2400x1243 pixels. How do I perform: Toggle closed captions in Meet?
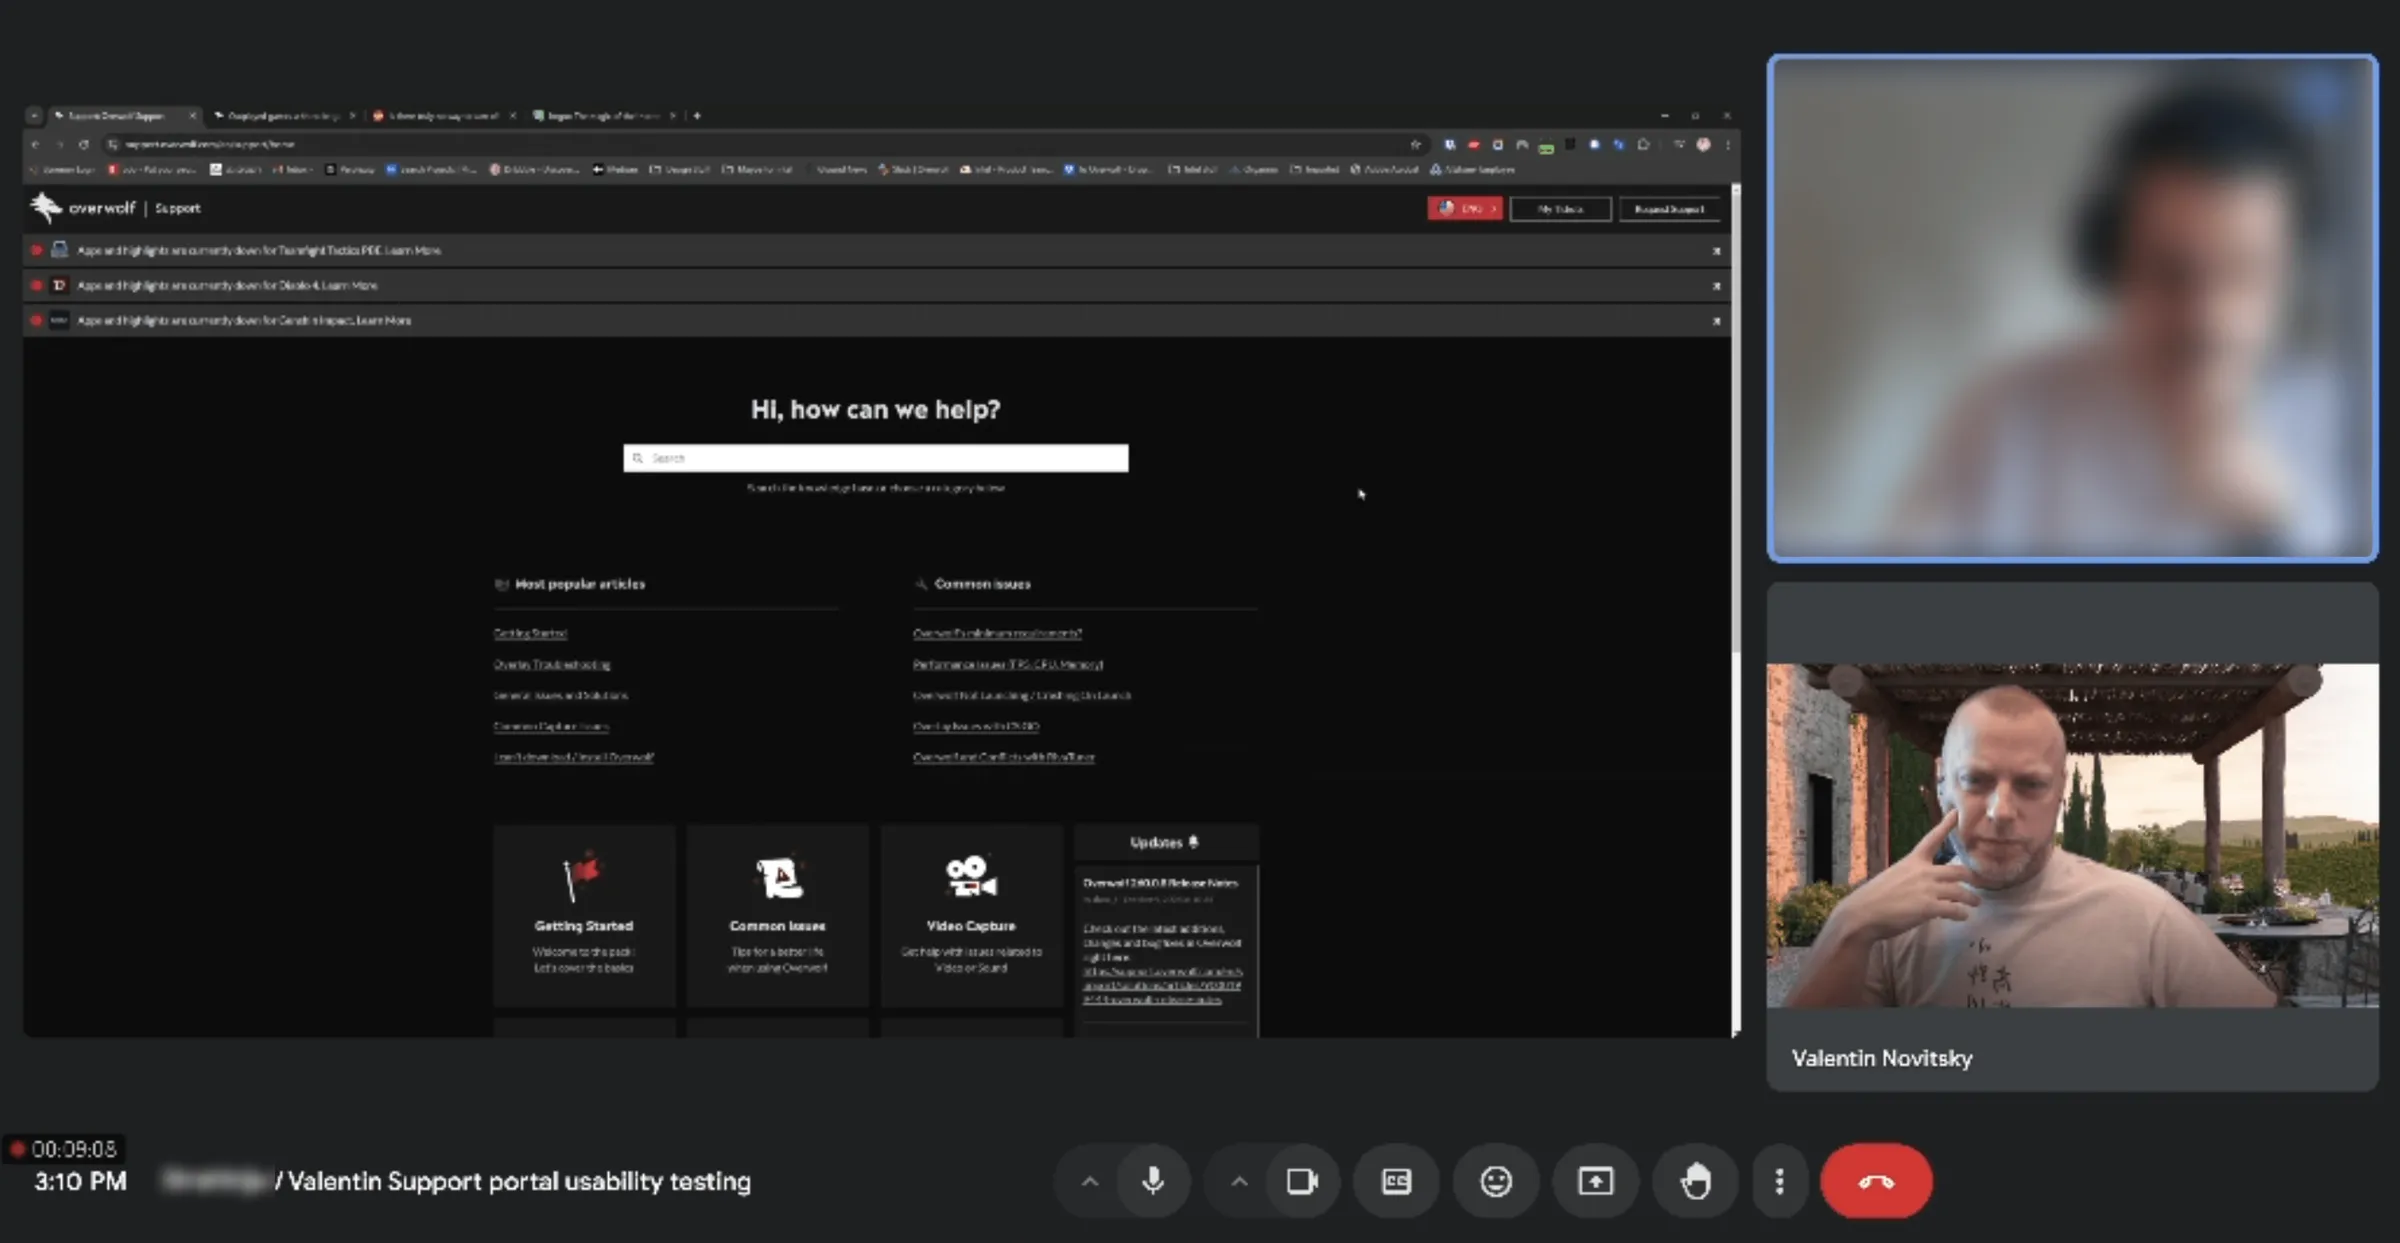1396,1181
